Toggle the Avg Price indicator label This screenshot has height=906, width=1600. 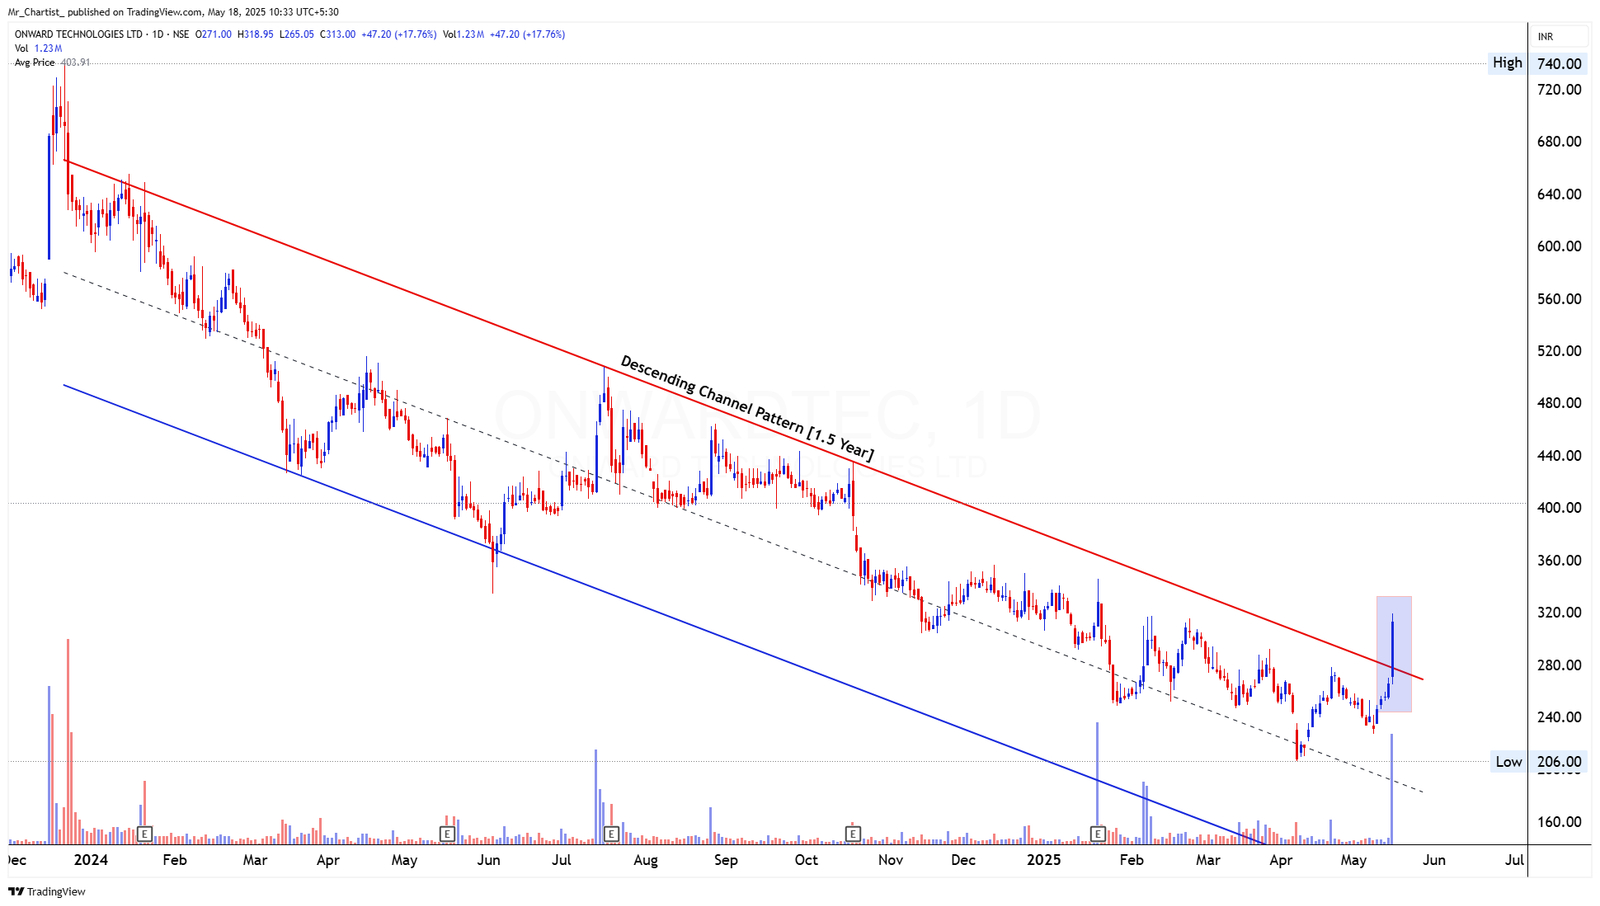tap(35, 62)
